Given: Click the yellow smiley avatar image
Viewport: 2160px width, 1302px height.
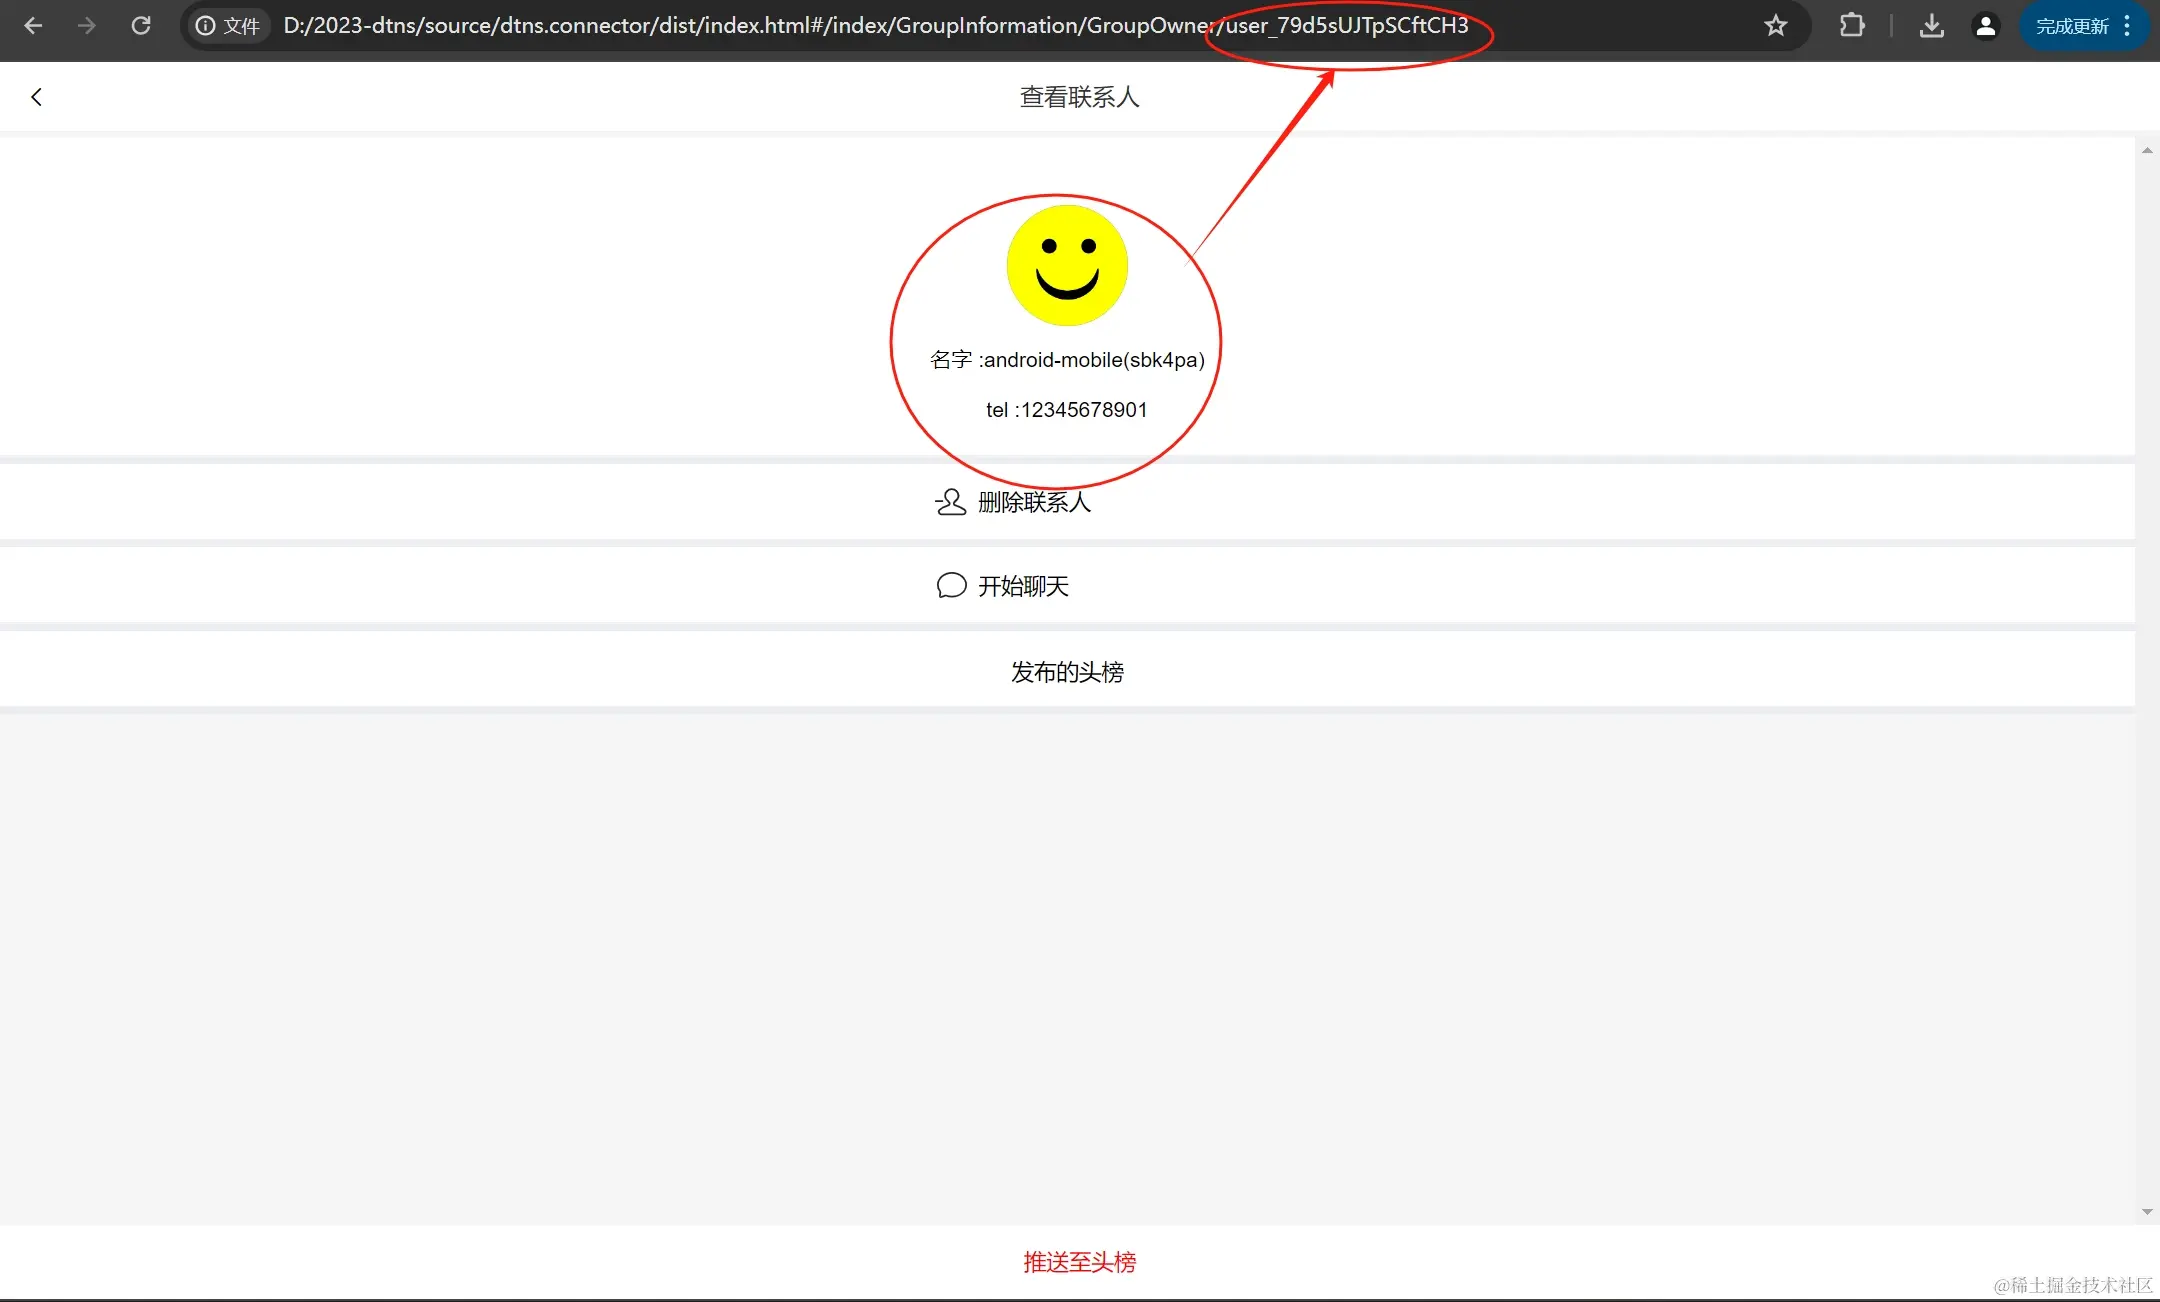Looking at the screenshot, I should (x=1067, y=266).
